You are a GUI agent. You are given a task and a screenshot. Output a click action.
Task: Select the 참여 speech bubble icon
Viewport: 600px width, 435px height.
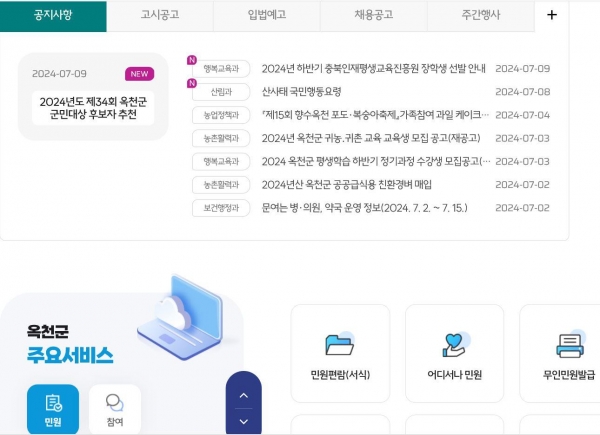click(115, 404)
